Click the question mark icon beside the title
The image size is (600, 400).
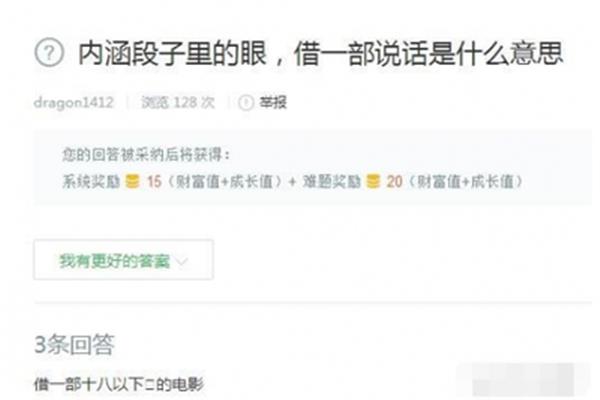point(49,53)
